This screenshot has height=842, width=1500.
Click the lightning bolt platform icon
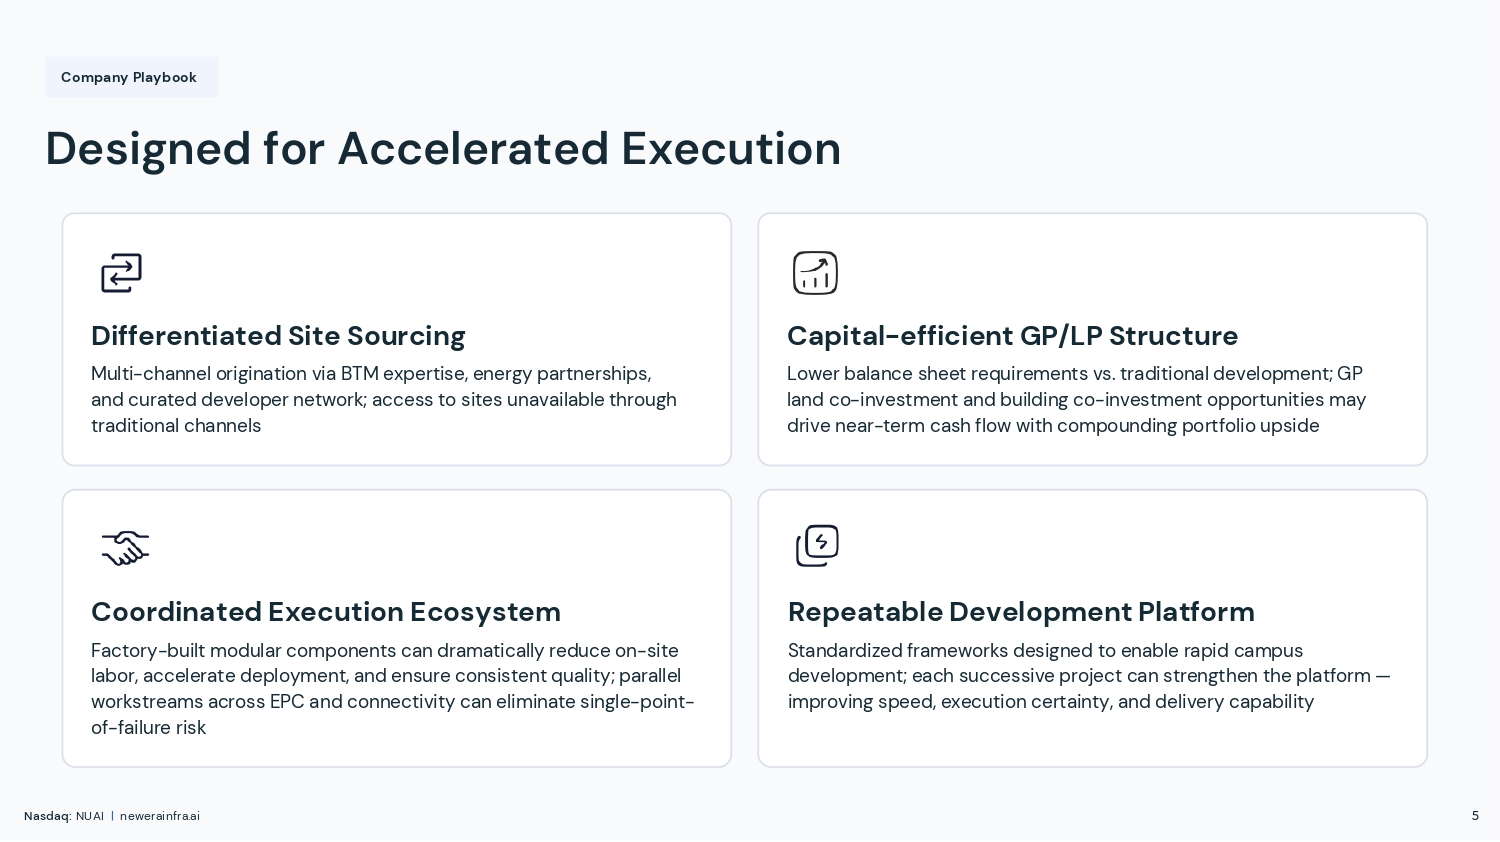(817, 546)
